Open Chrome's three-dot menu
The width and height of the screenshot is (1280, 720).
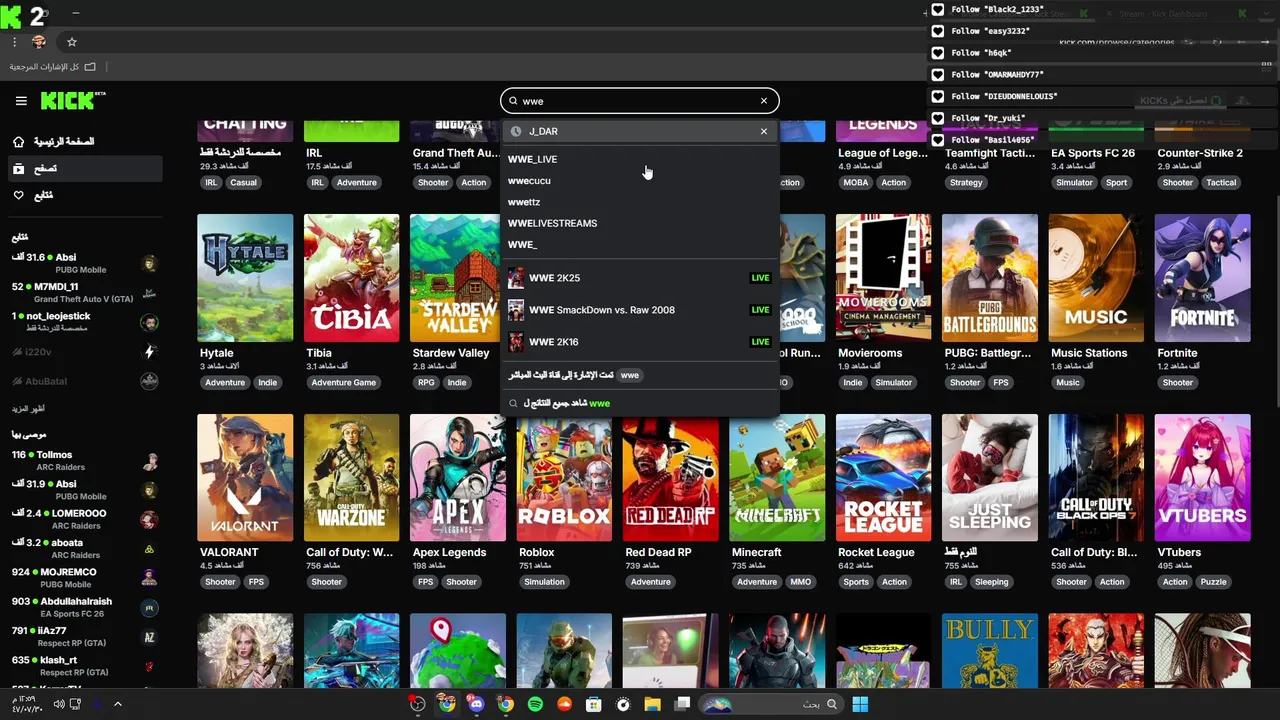coord(14,42)
